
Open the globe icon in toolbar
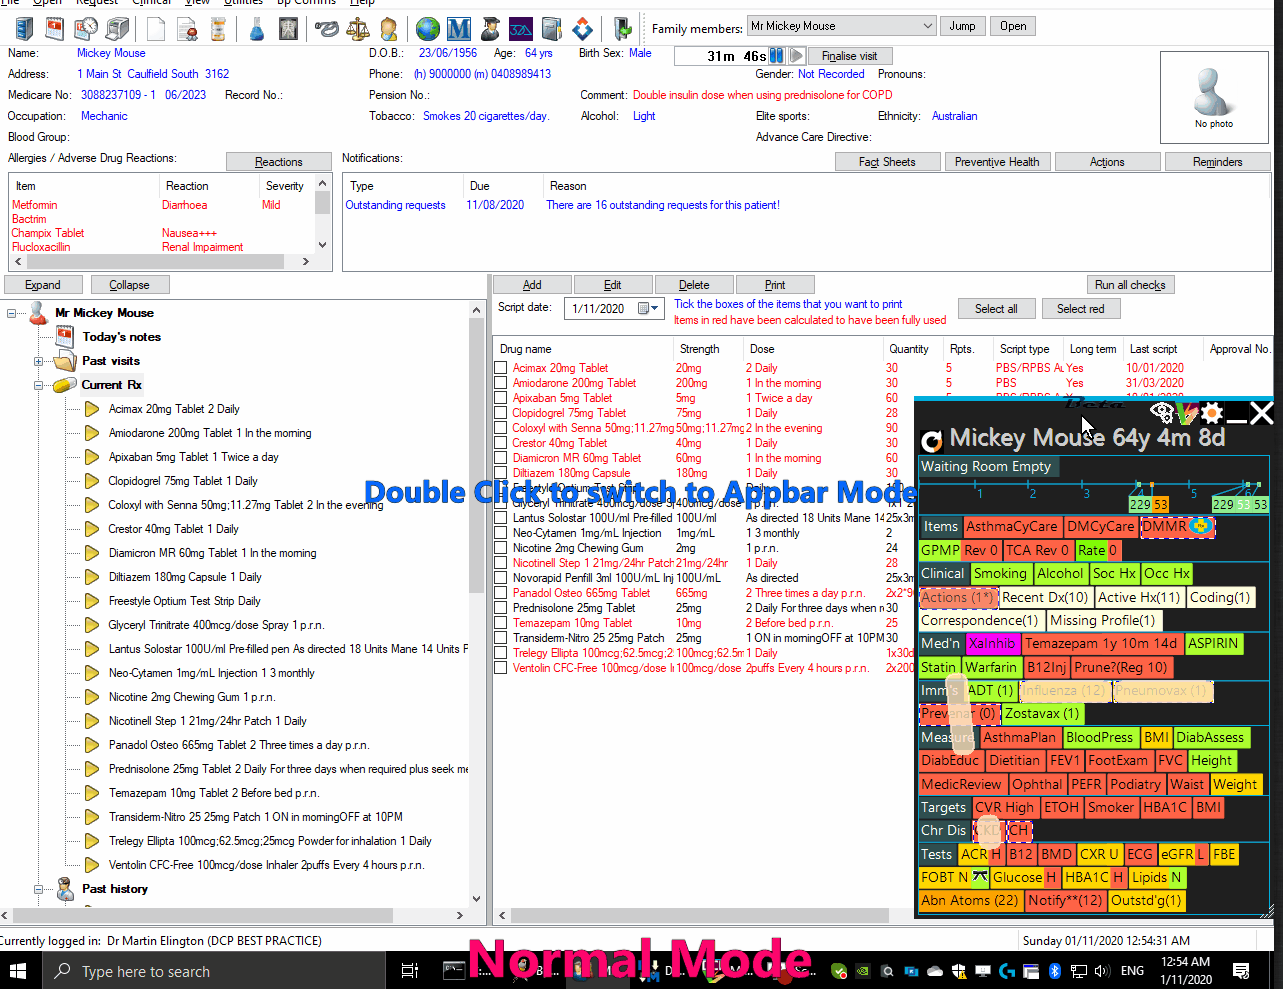pyautogui.click(x=428, y=29)
